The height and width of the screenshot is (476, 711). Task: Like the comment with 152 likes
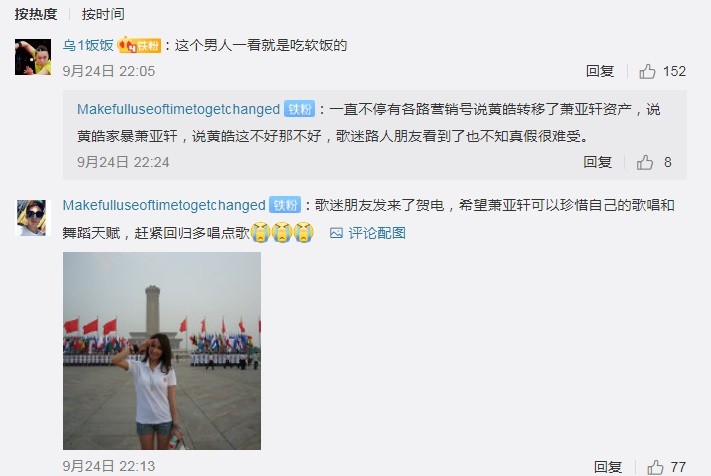pos(647,71)
